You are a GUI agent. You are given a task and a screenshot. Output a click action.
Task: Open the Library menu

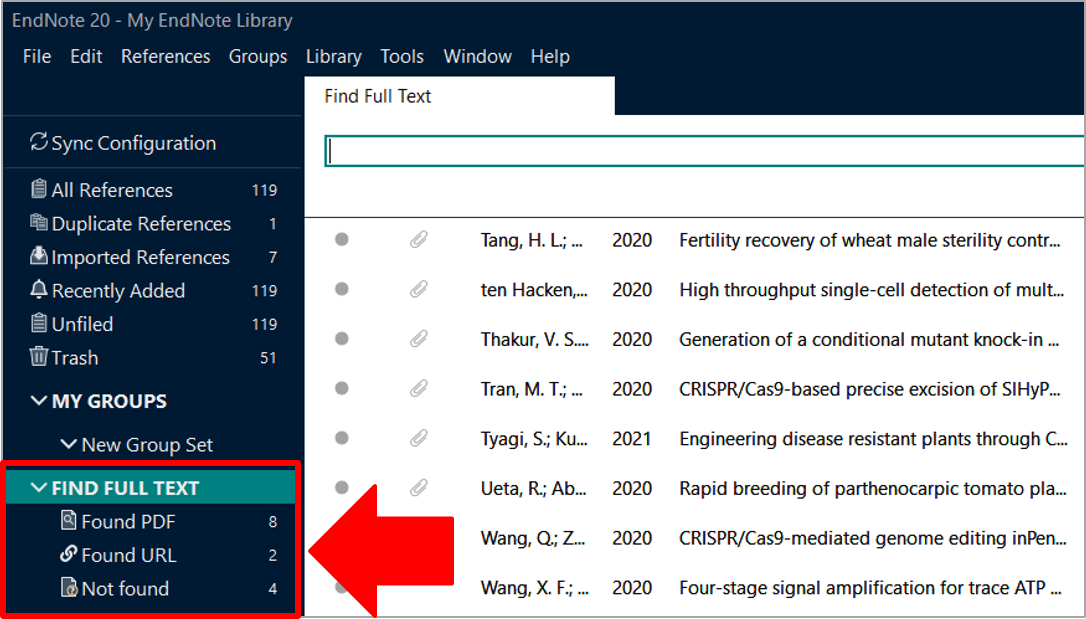pyautogui.click(x=334, y=56)
